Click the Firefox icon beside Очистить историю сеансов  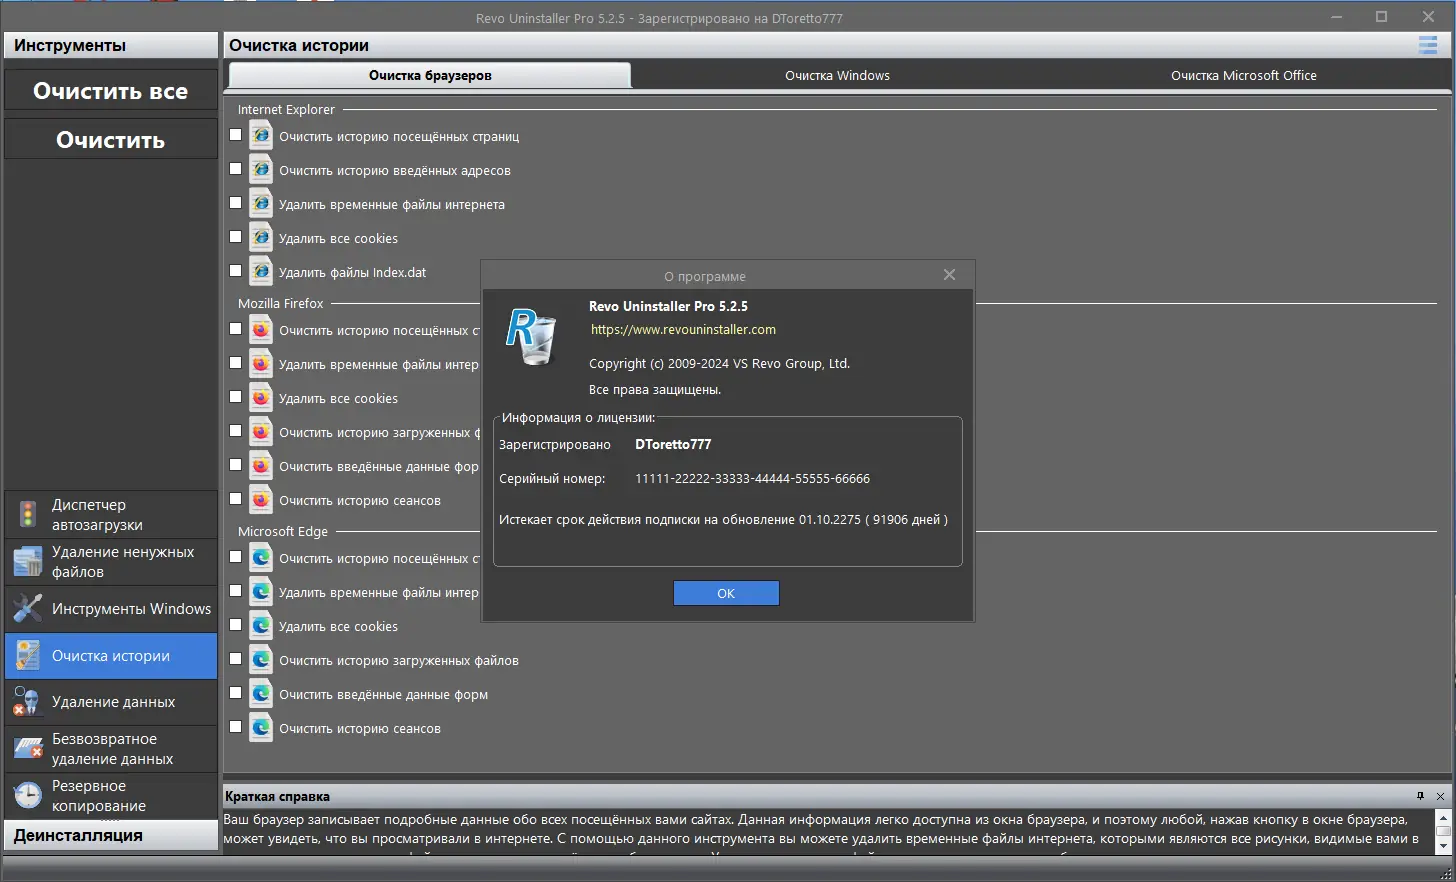coord(261,499)
